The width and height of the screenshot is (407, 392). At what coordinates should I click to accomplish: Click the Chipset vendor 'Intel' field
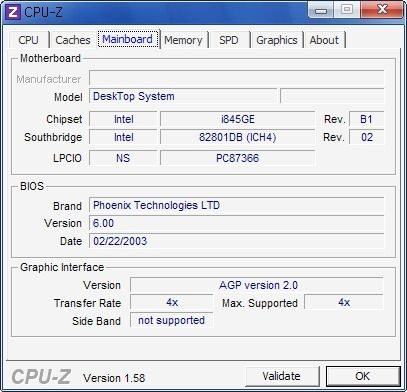(123, 119)
